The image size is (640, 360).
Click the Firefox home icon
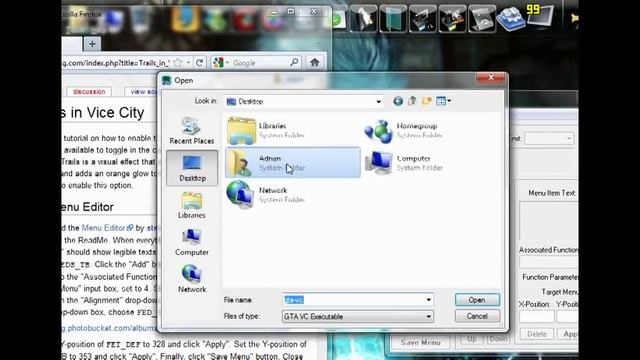coord(314,62)
